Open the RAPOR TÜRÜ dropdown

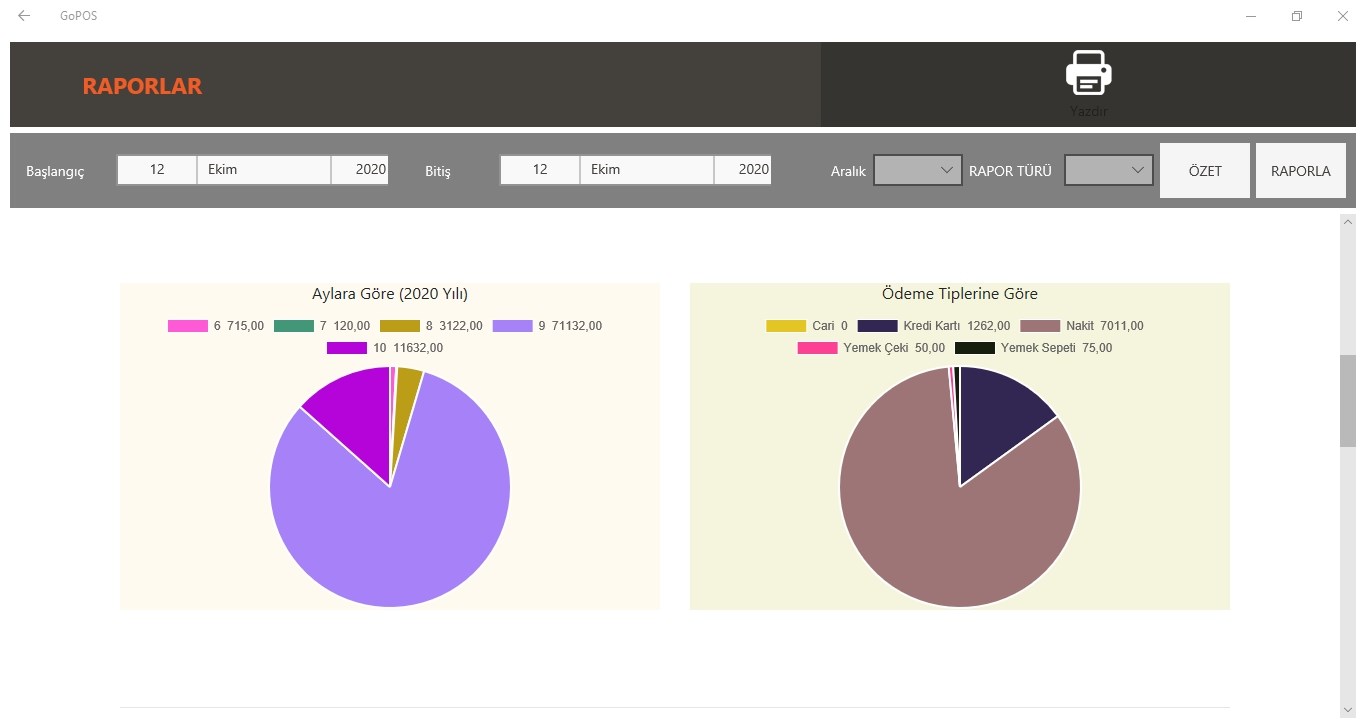(x=1109, y=170)
